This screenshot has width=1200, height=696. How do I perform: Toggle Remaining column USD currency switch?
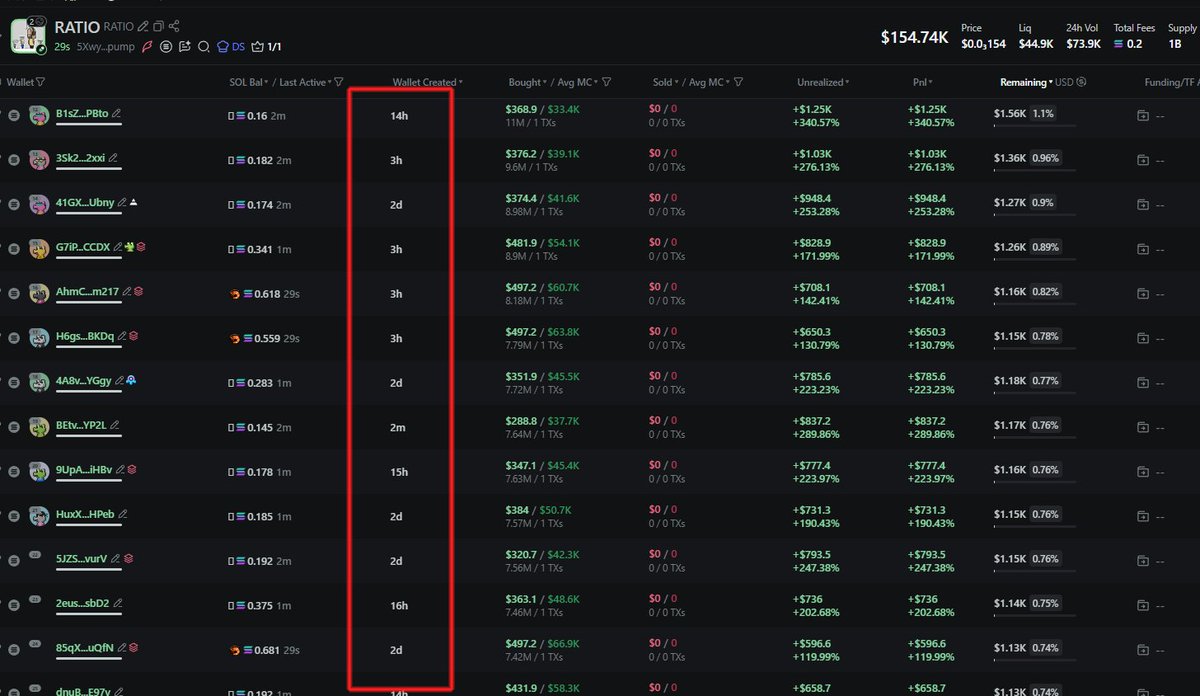click(x=1082, y=82)
